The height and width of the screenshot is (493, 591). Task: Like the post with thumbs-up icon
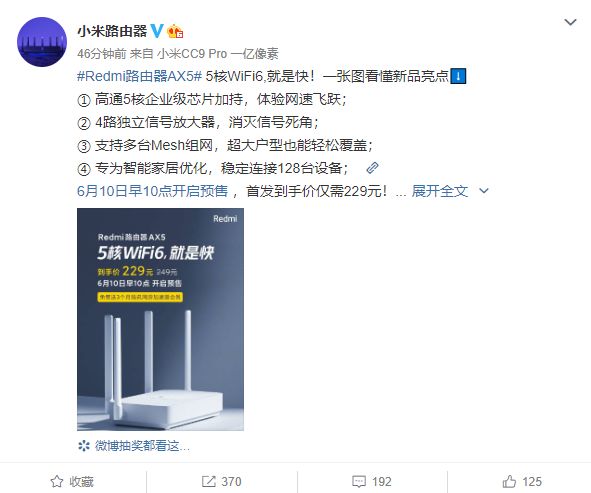click(x=509, y=481)
